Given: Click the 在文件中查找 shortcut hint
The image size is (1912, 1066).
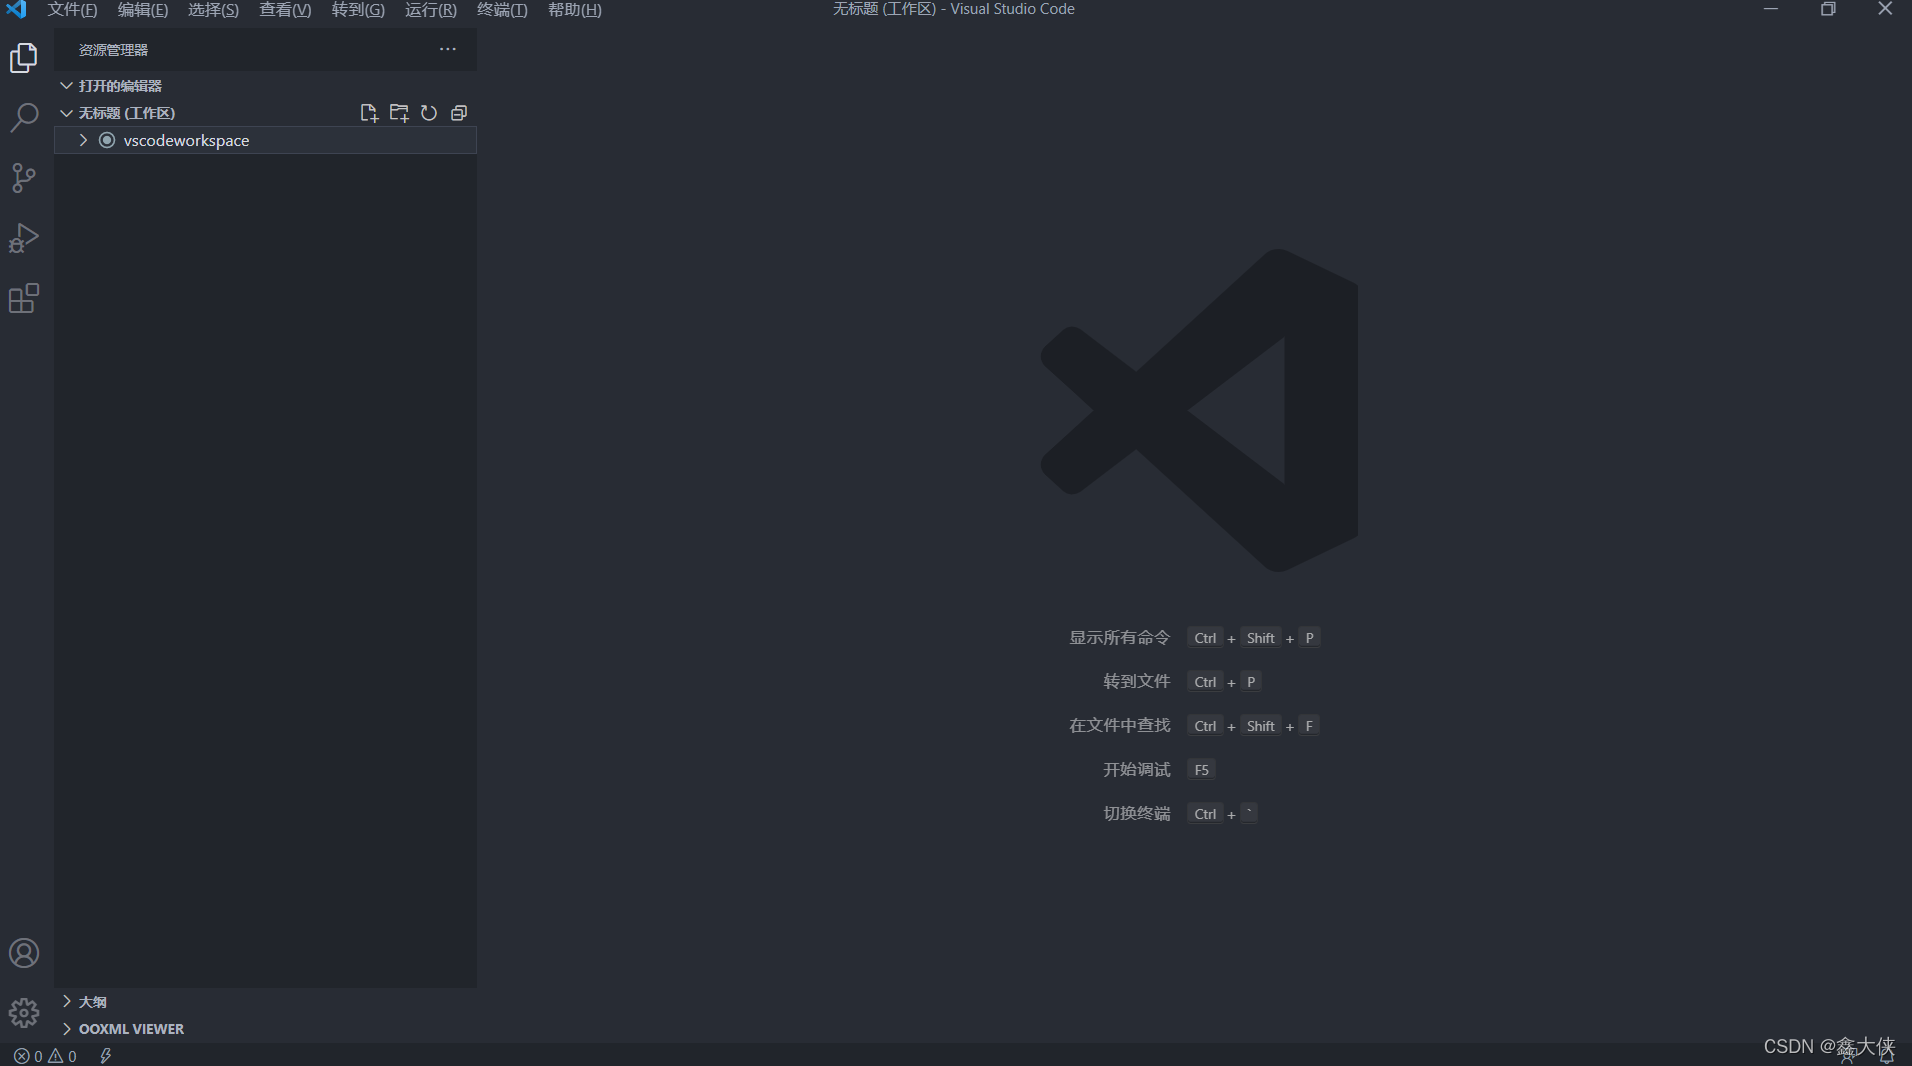Looking at the screenshot, I should [x=1119, y=725].
